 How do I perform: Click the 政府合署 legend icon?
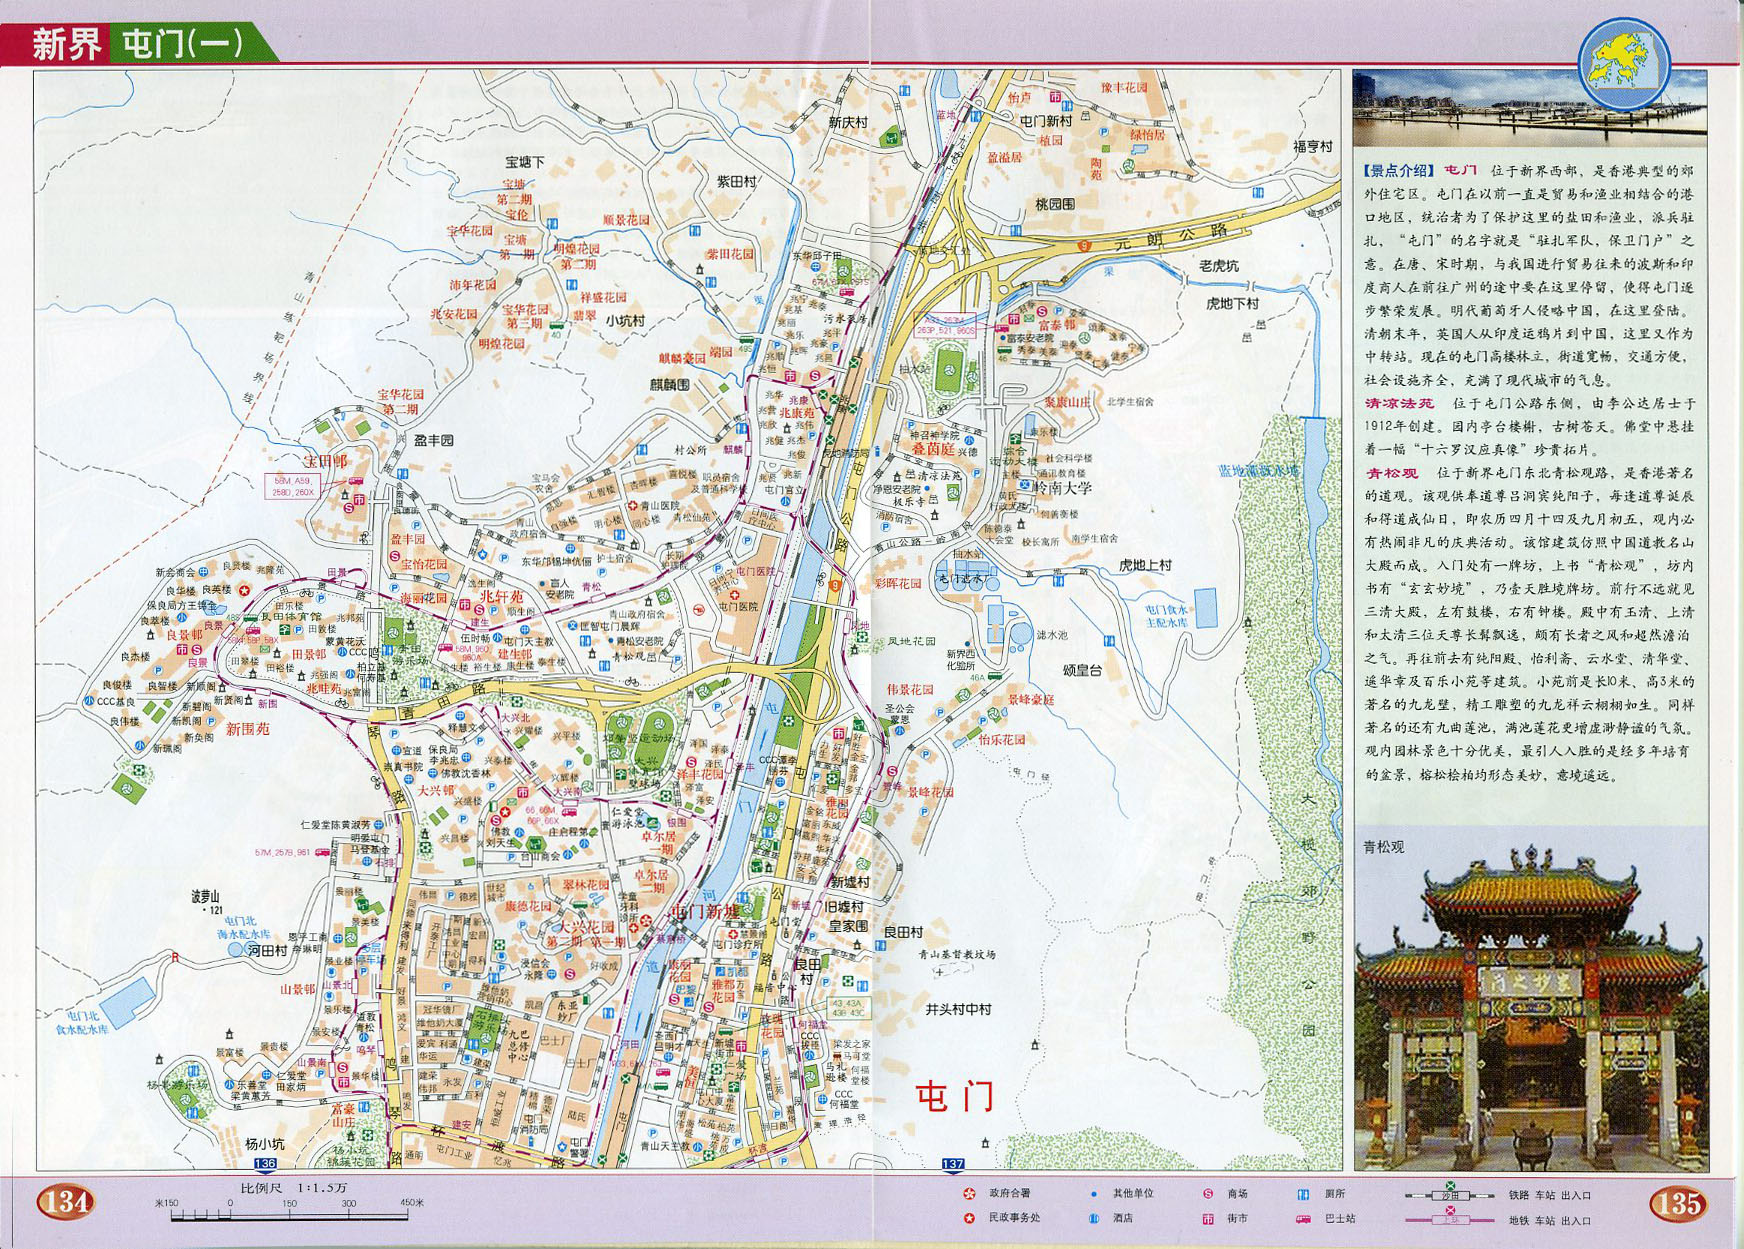(968, 1193)
